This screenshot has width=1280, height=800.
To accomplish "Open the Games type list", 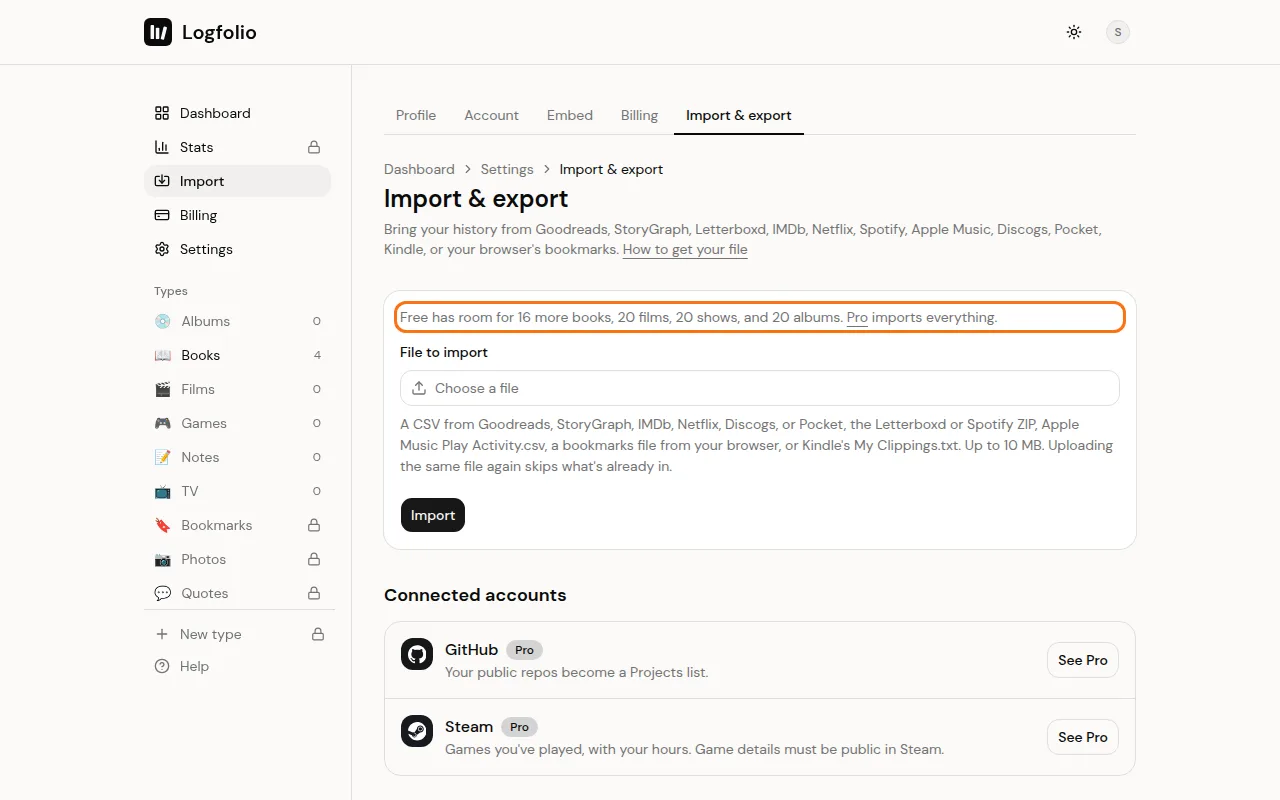I will pyautogui.click(x=237, y=423).
